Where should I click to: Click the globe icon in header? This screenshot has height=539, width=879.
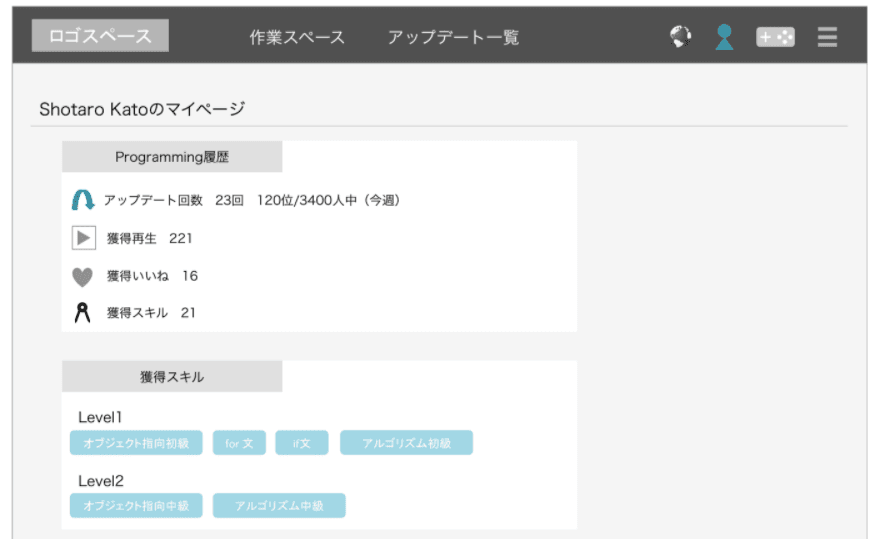[681, 37]
